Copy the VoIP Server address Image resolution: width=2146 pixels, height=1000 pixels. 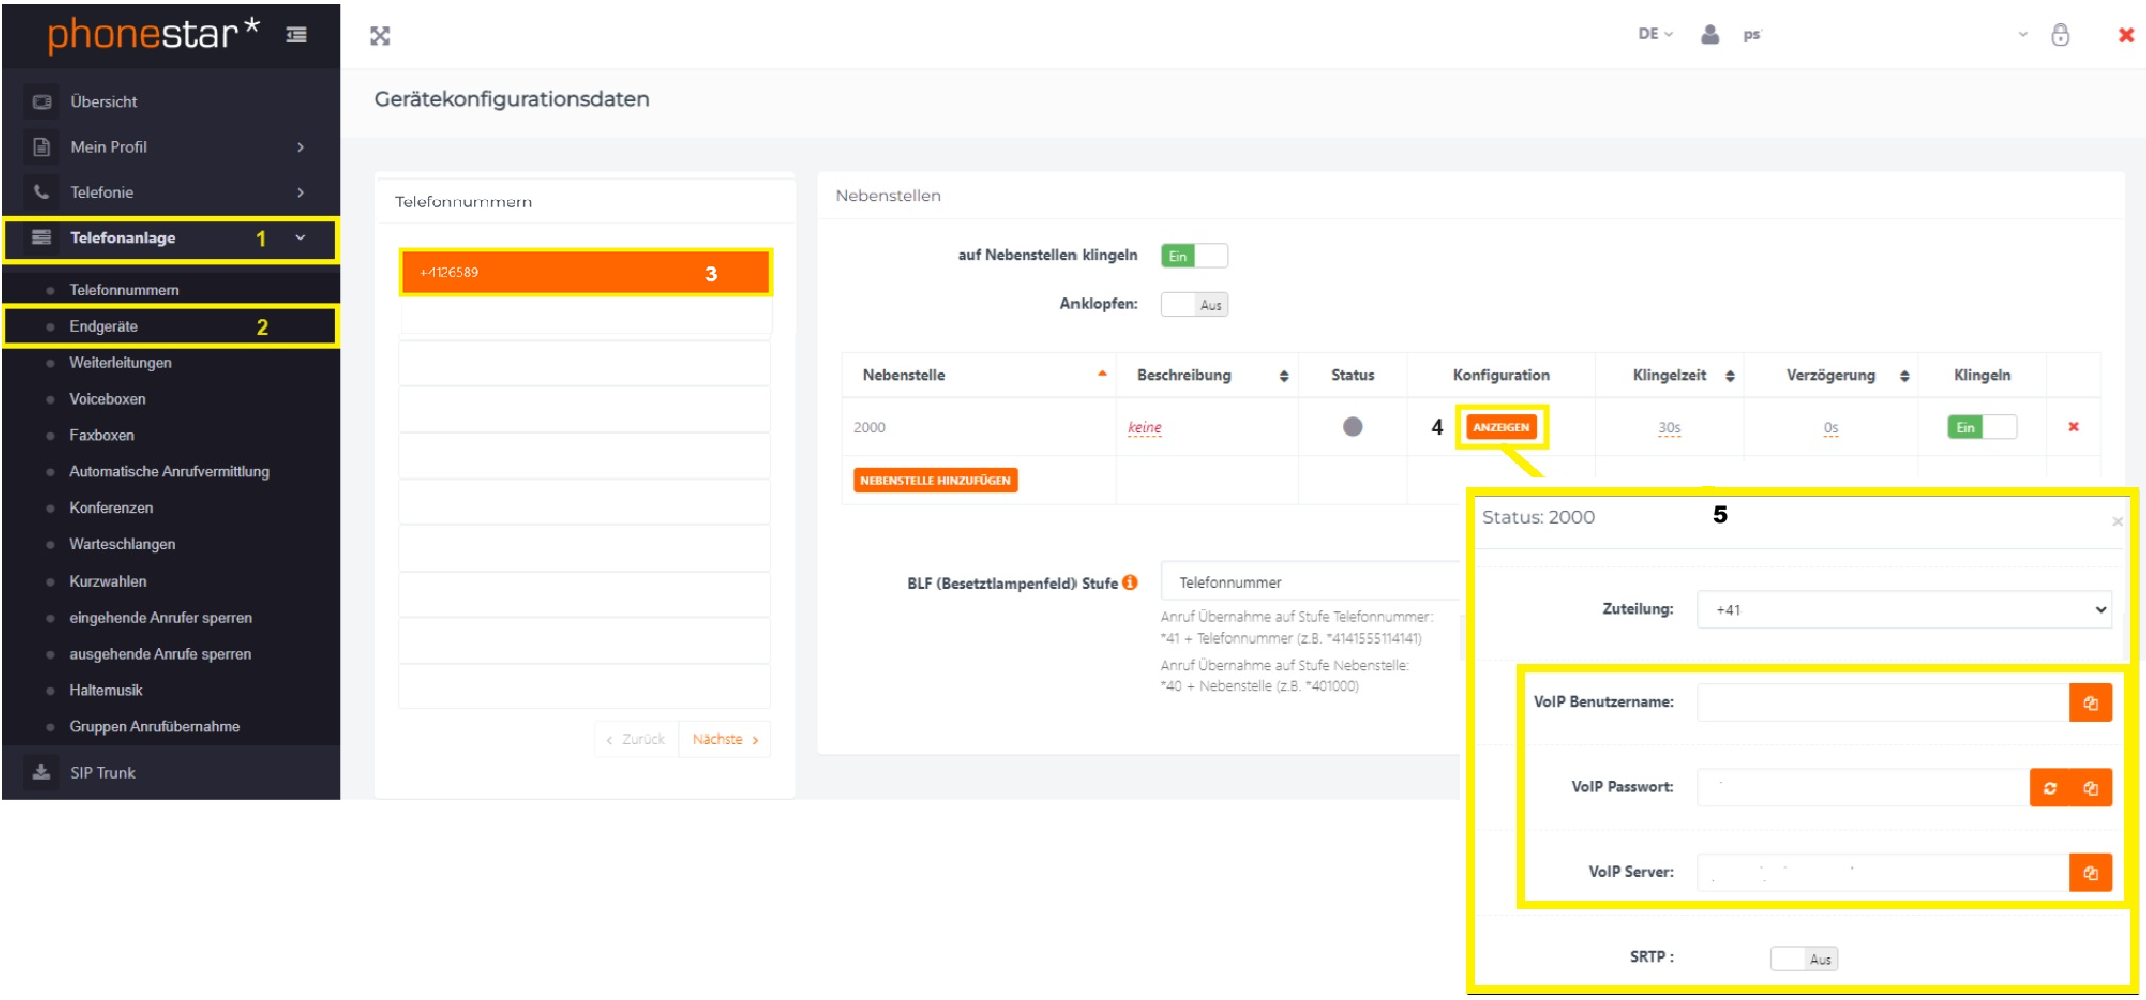tap(2089, 873)
